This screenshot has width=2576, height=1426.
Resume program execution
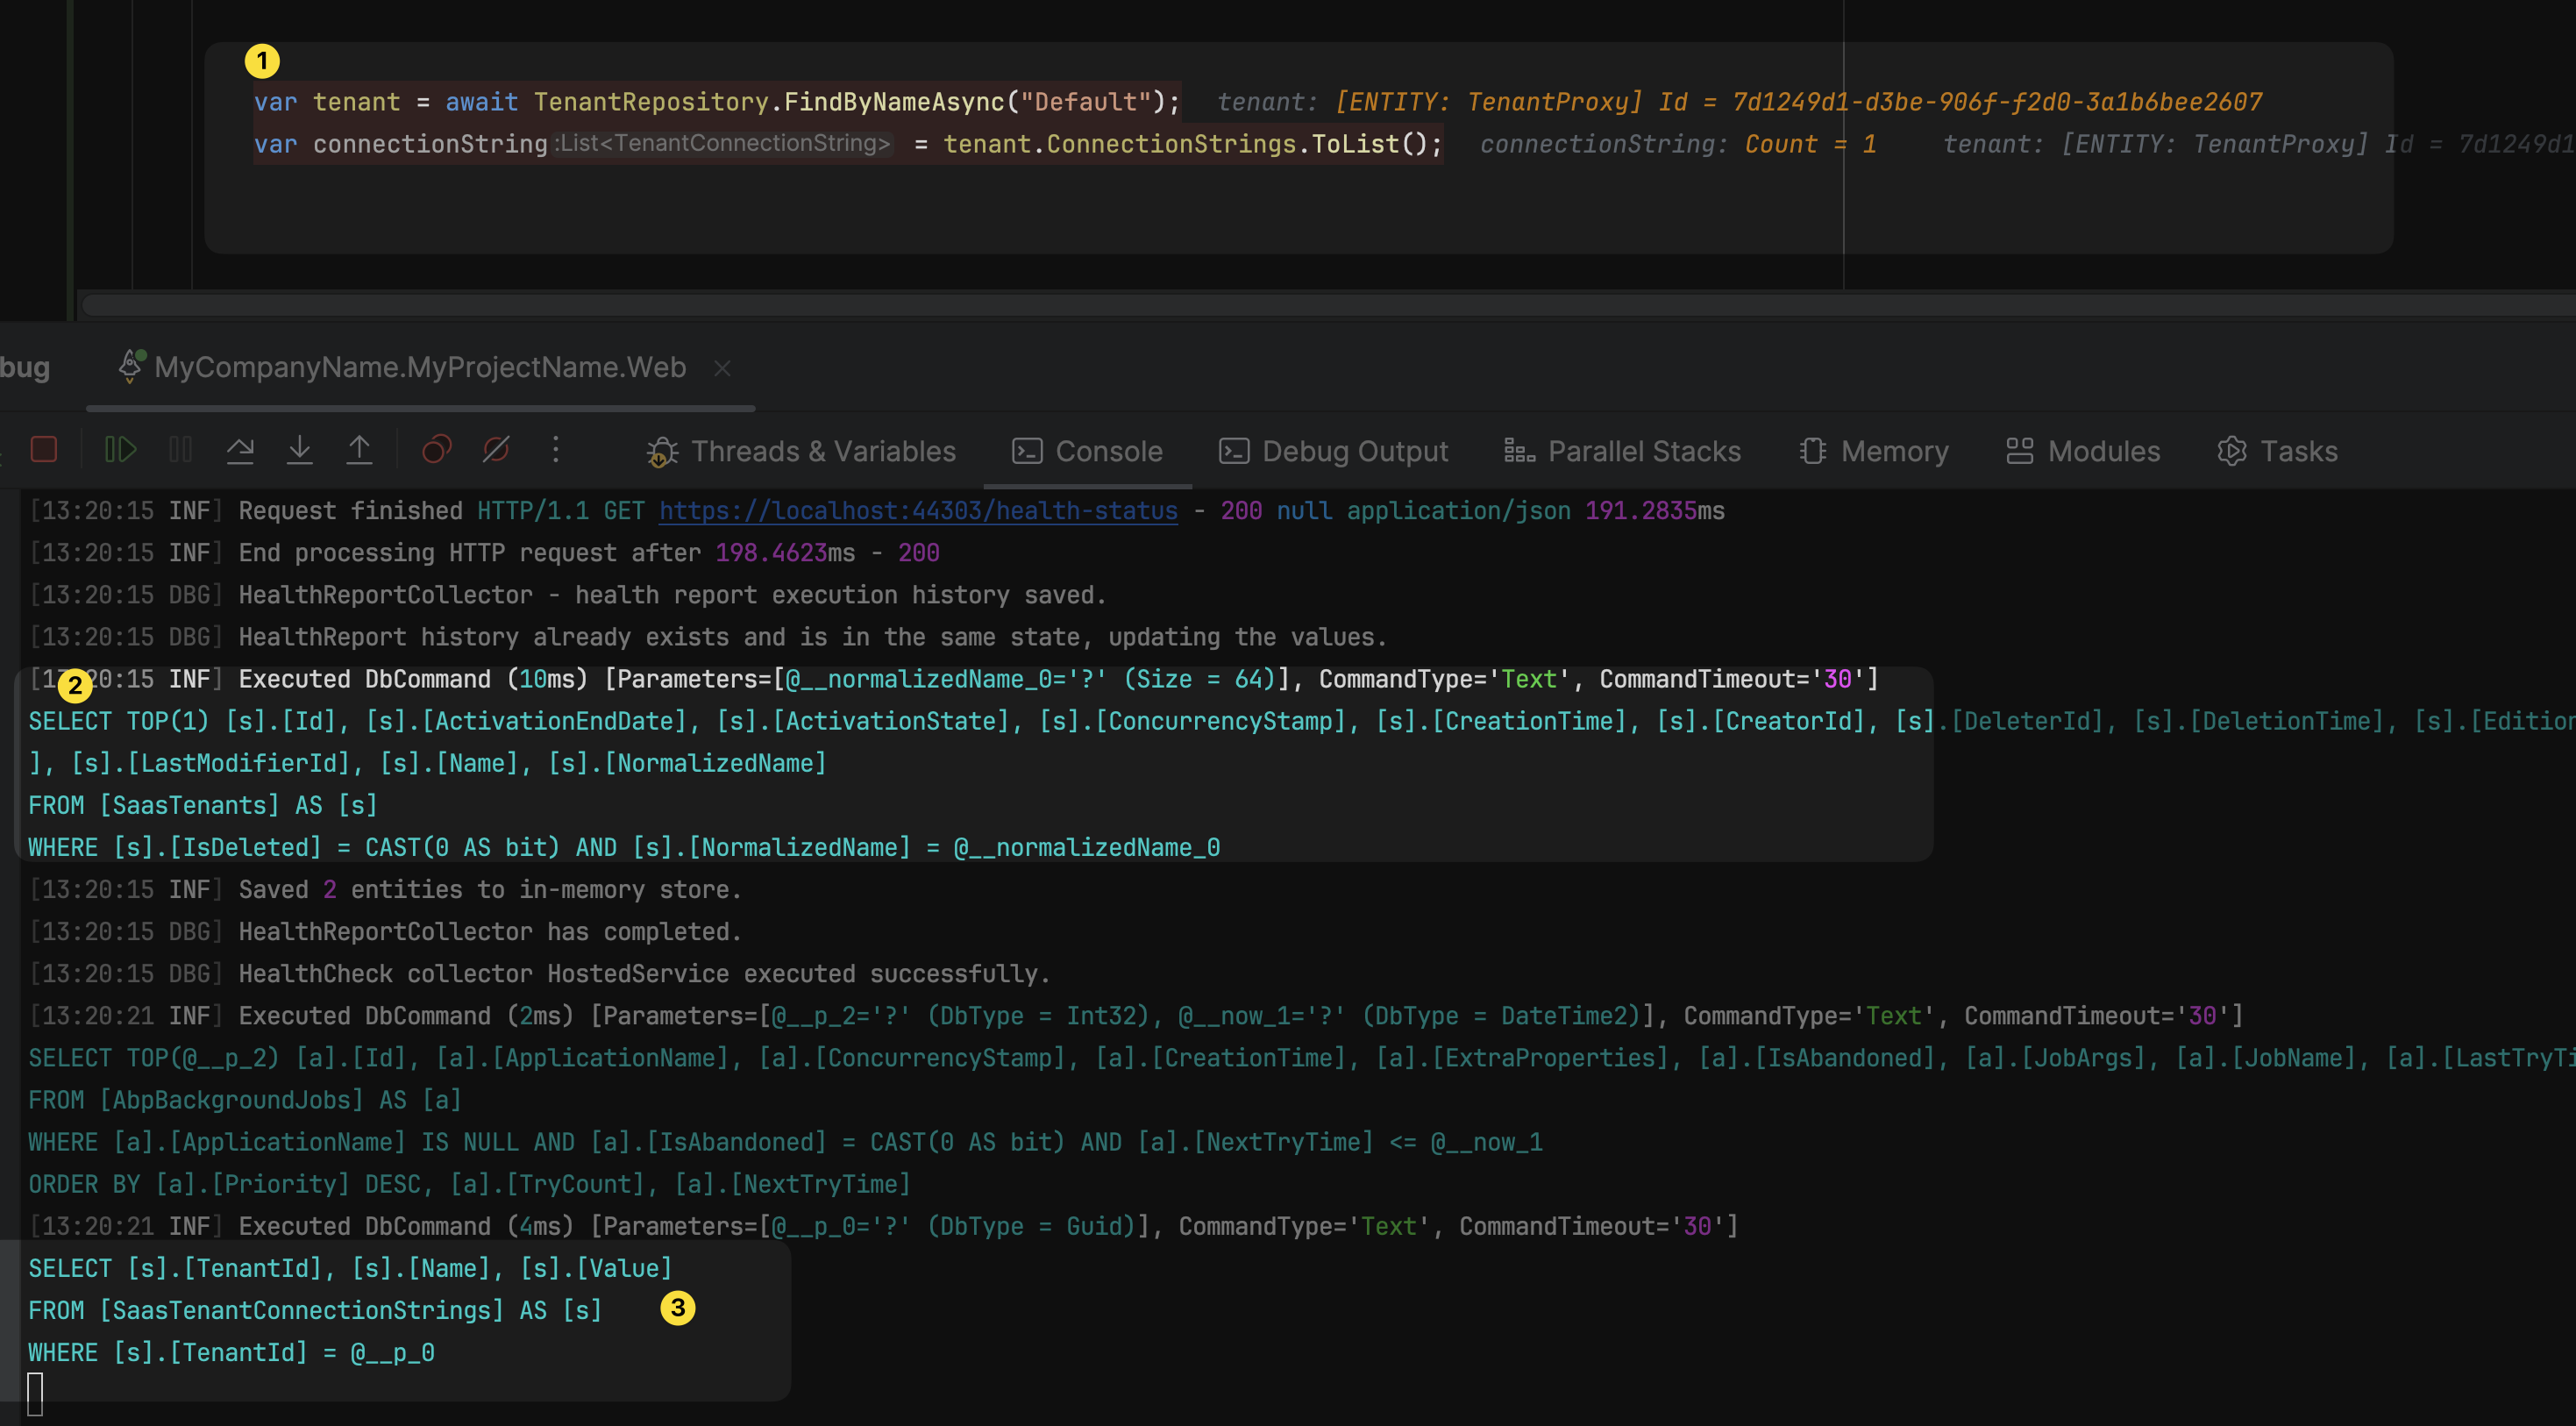coord(120,450)
